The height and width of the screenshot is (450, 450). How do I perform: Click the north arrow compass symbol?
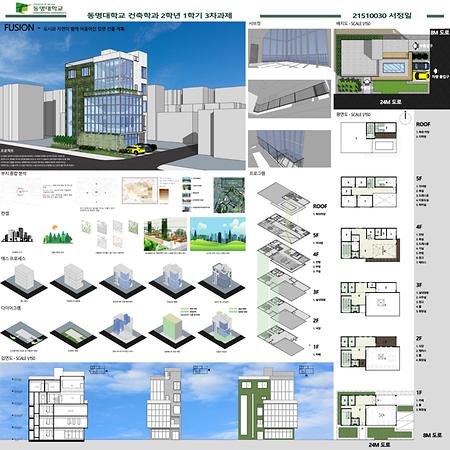click(x=405, y=118)
